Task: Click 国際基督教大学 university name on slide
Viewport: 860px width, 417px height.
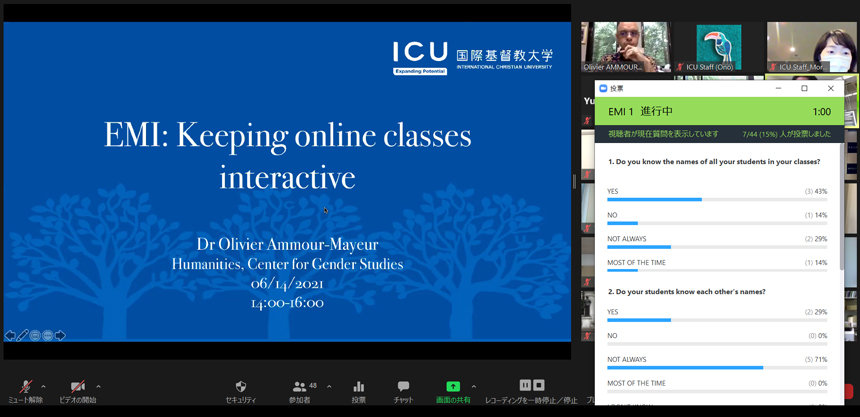Action: (x=504, y=55)
